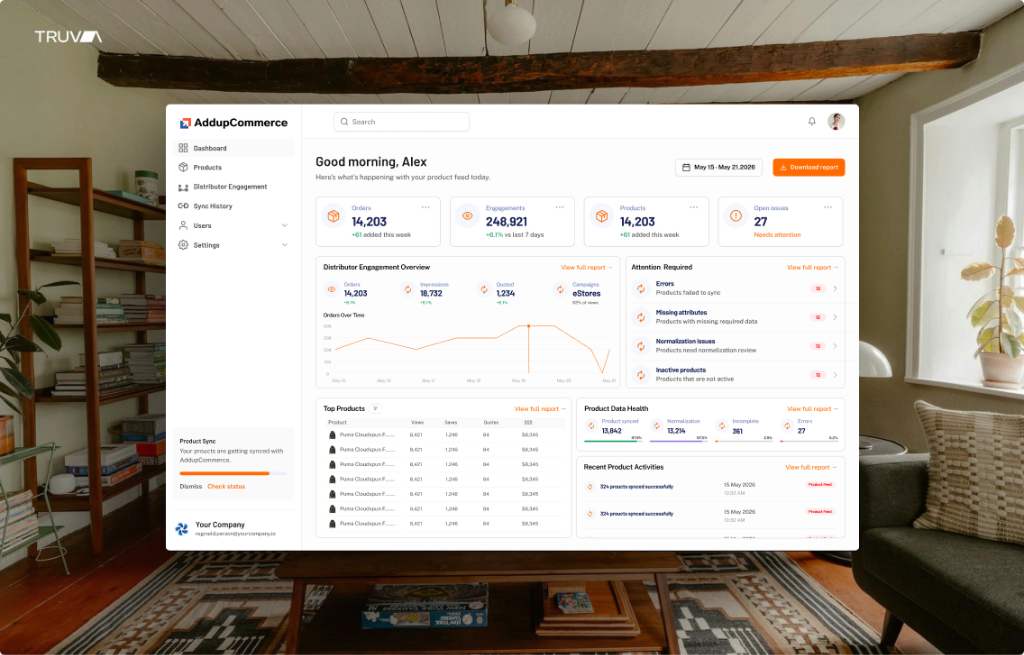The width and height of the screenshot is (1024, 655).
Task: View full report for Recent Product Activities
Action: pos(811,468)
